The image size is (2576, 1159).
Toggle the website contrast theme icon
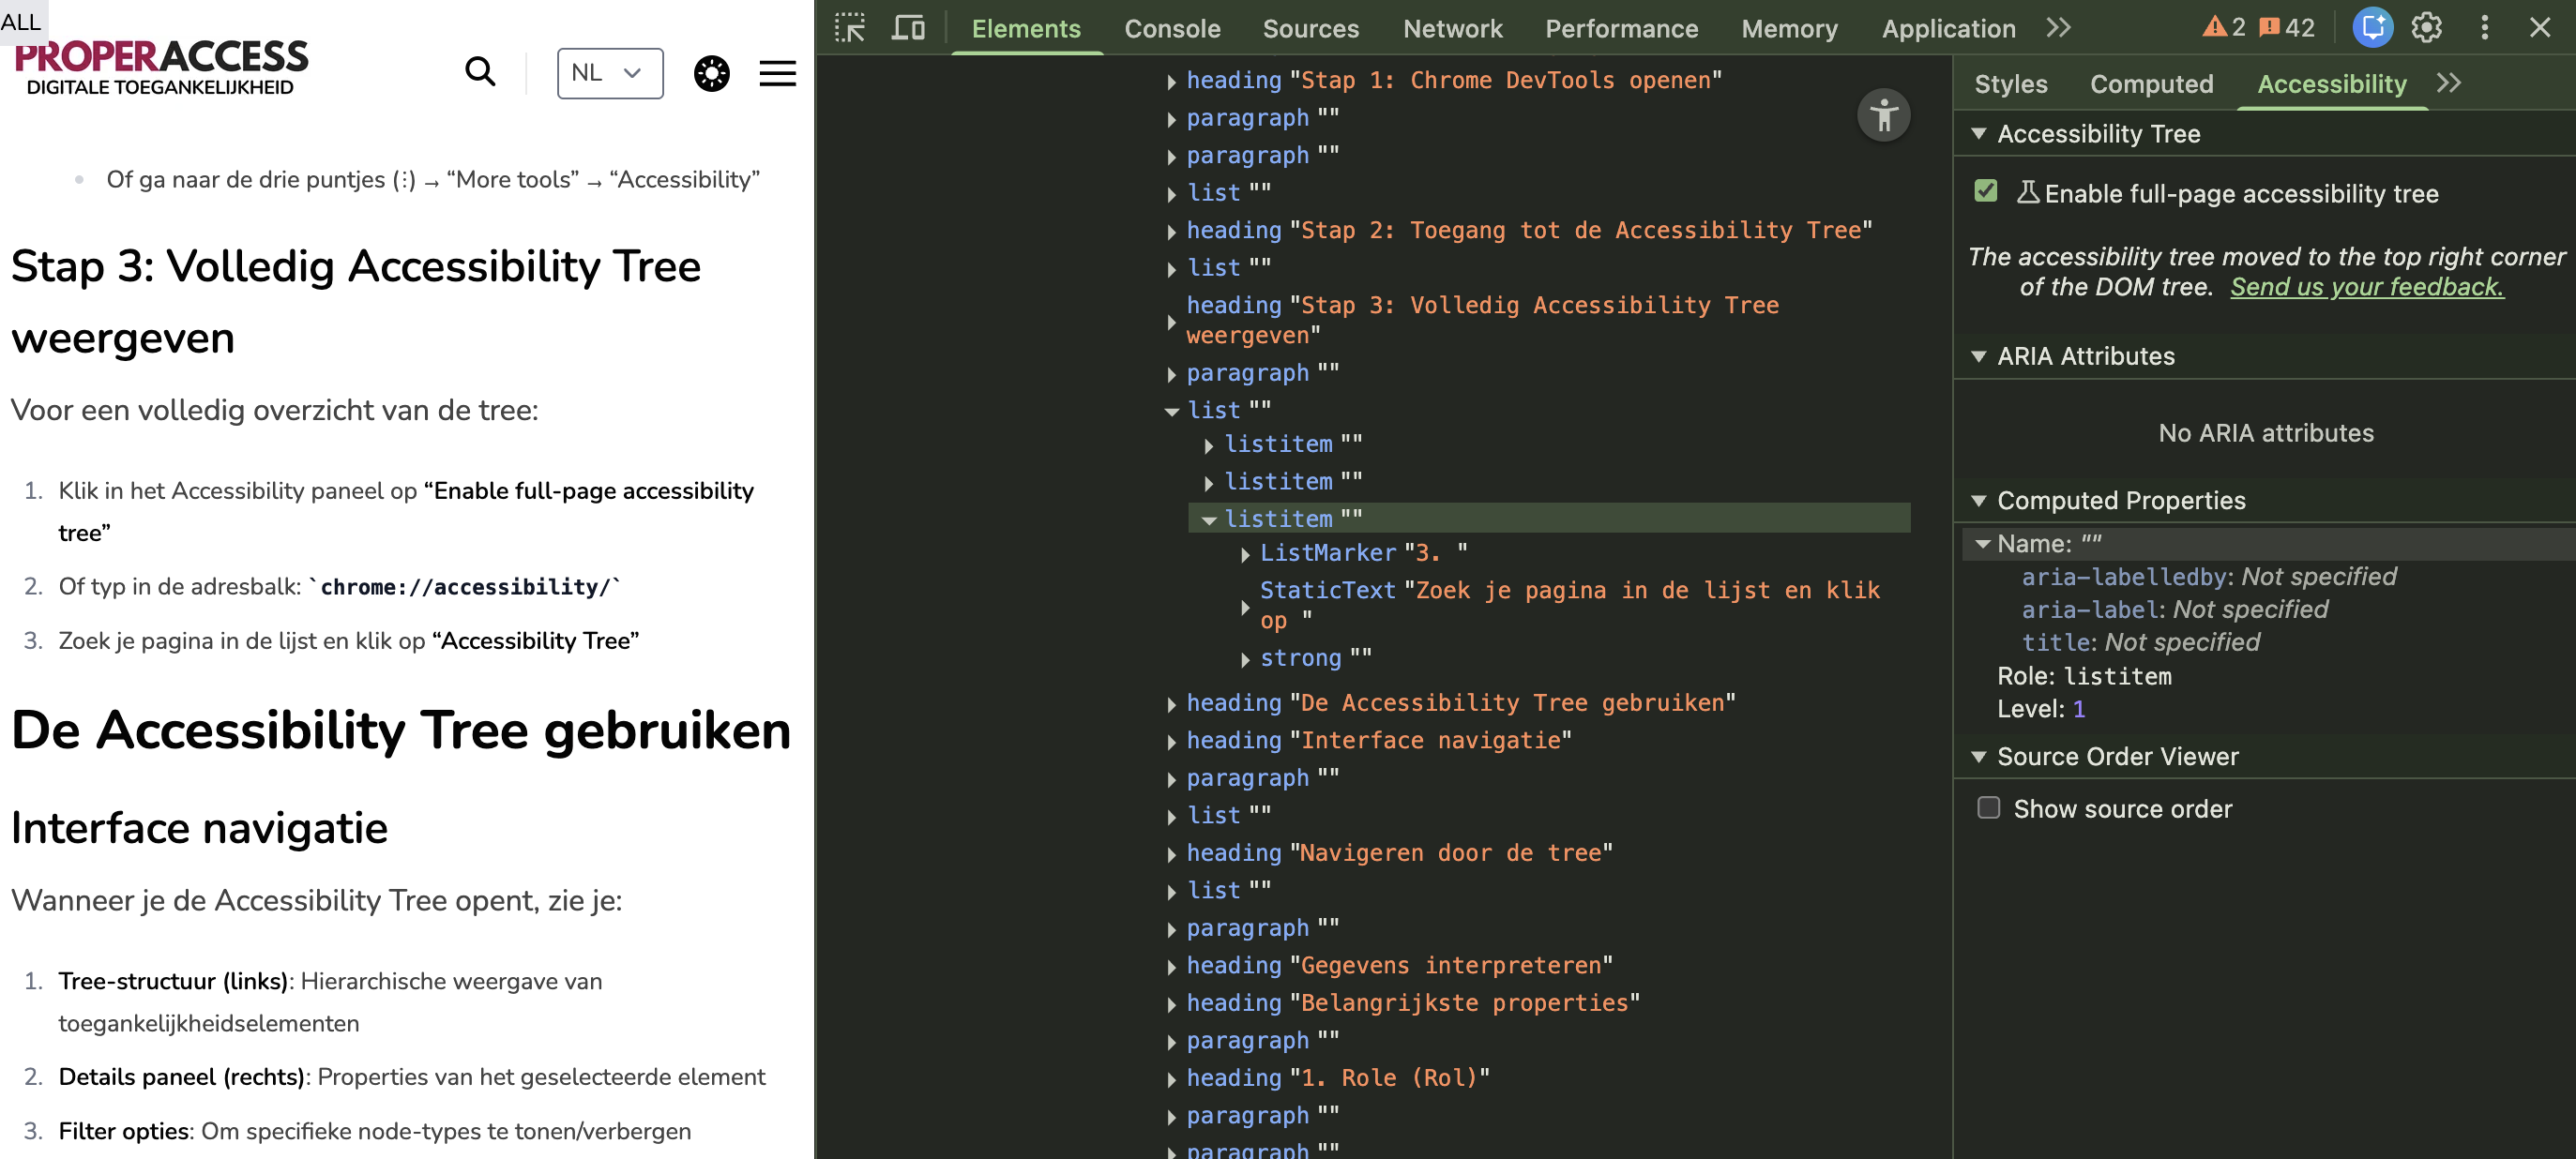click(711, 73)
